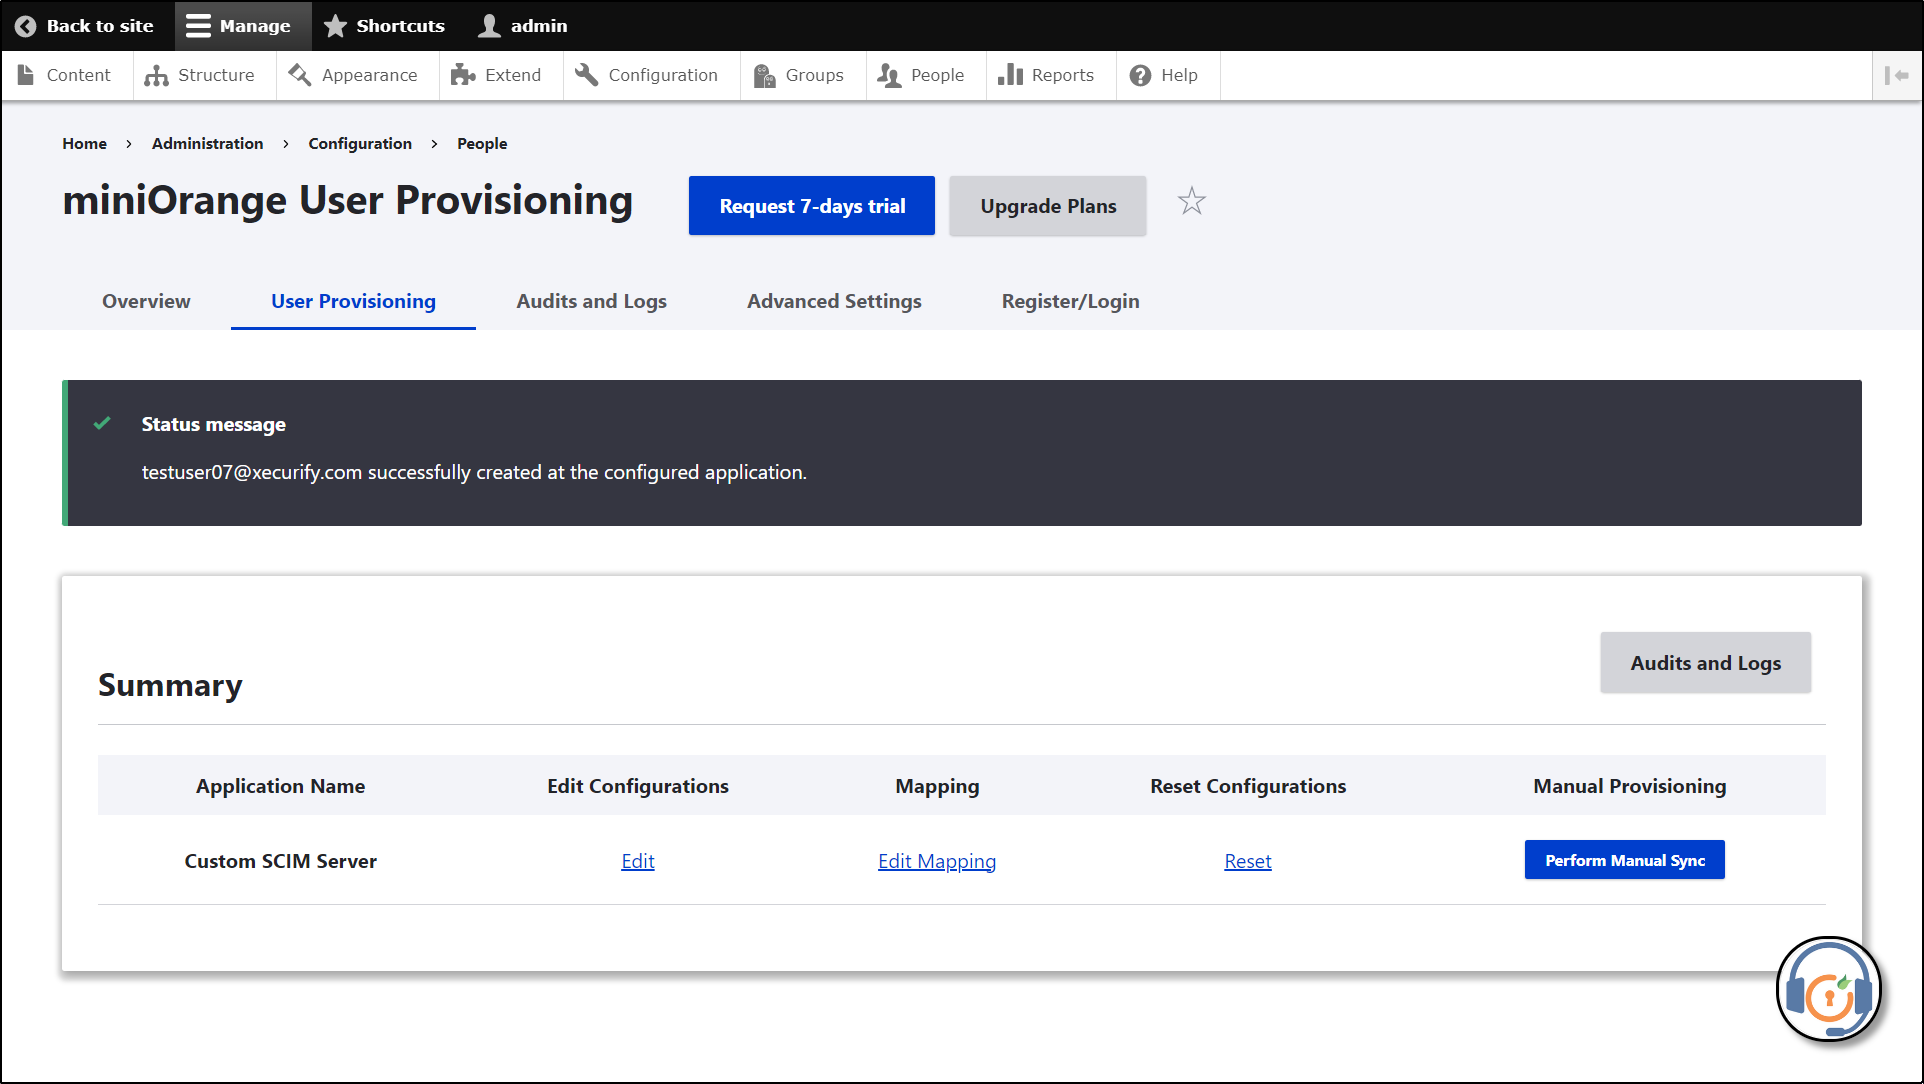The image size is (1924, 1084).
Task: Open the Content section icon
Action: tap(26, 74)
